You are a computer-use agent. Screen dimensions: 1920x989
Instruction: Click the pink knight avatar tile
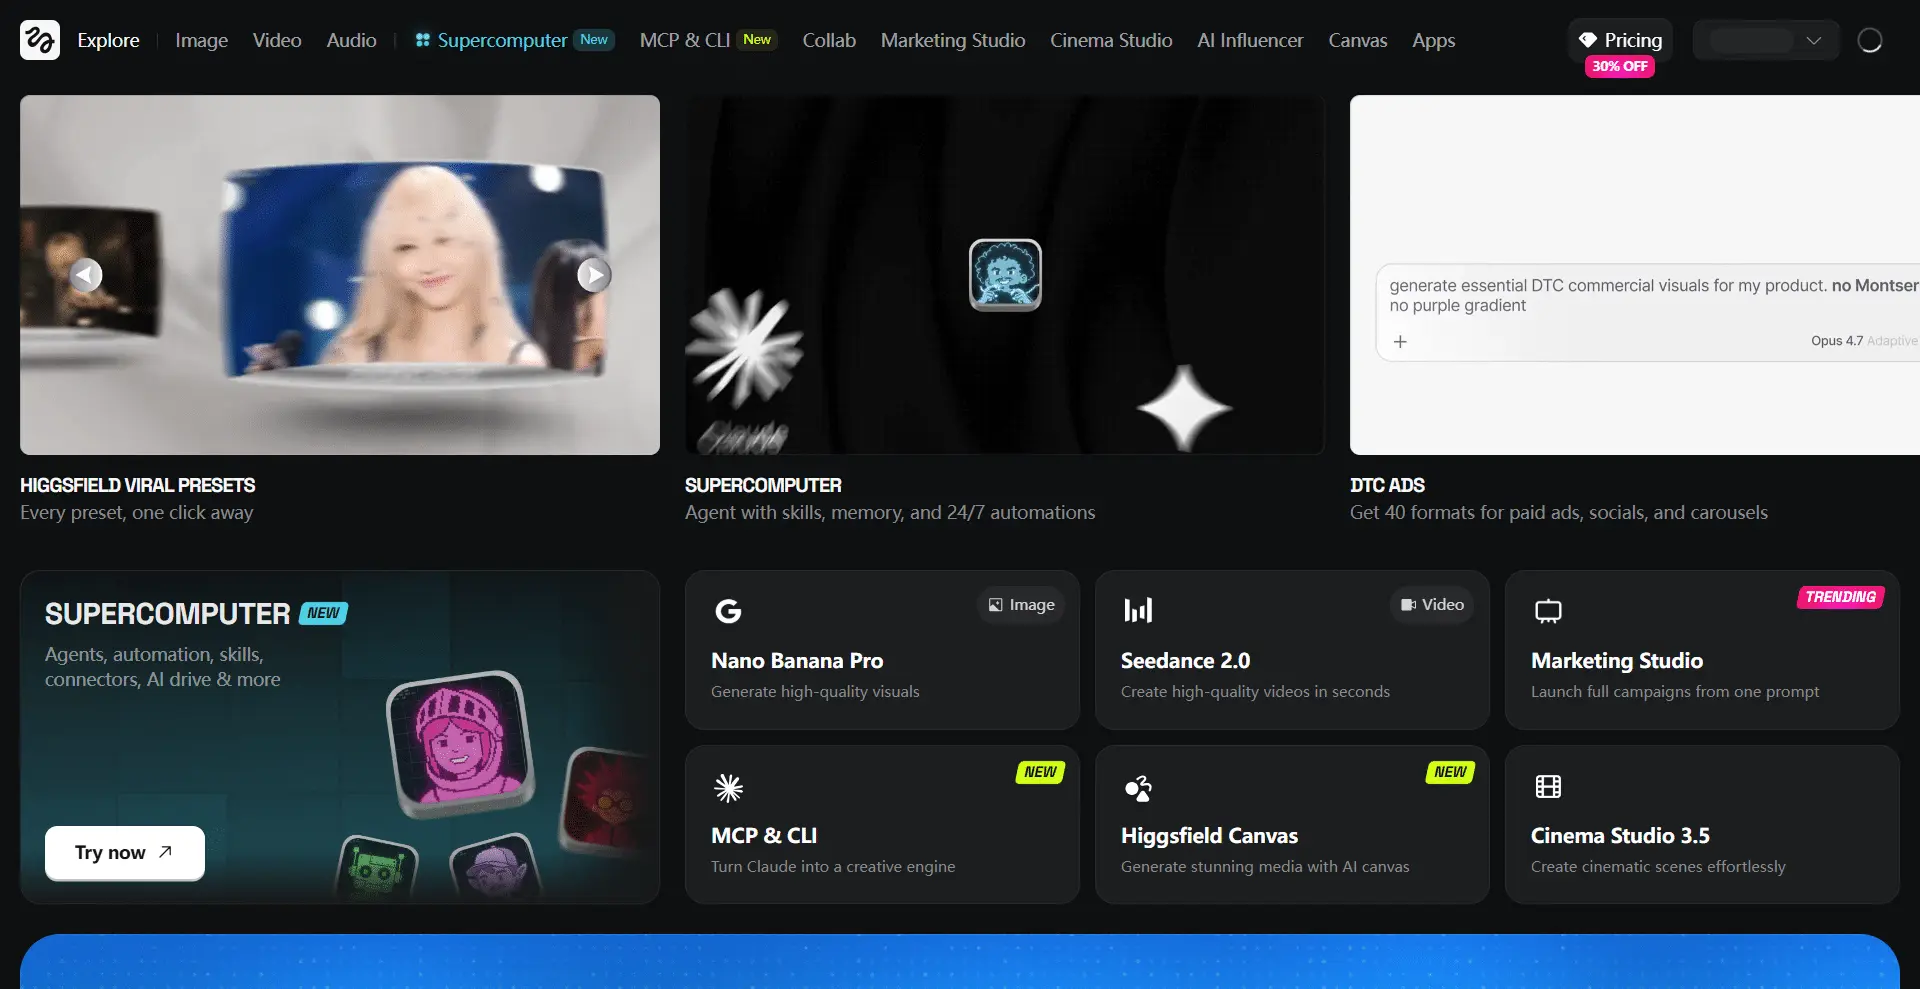point(460,743)
